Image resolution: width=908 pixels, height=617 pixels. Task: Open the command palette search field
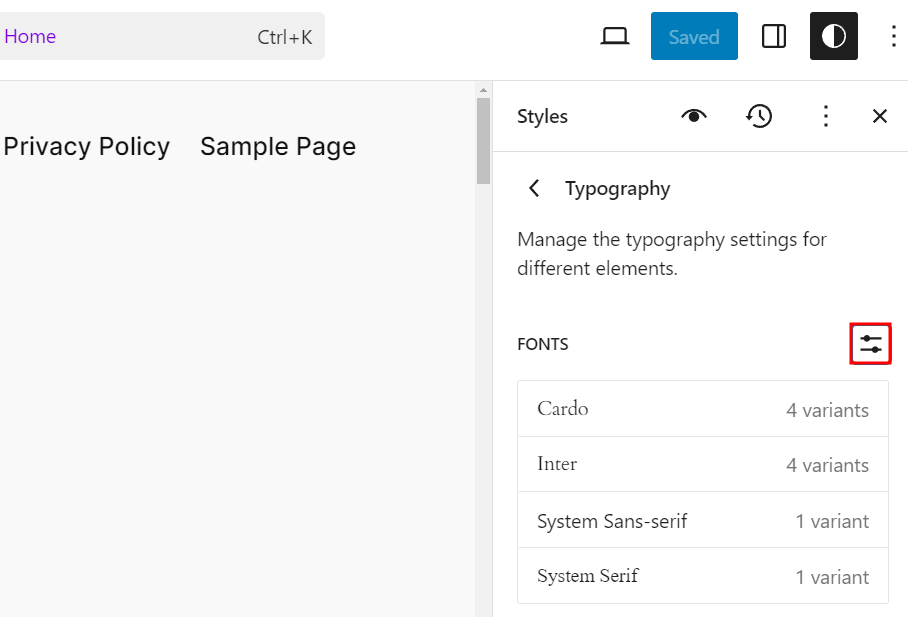(x=163, y=36)
